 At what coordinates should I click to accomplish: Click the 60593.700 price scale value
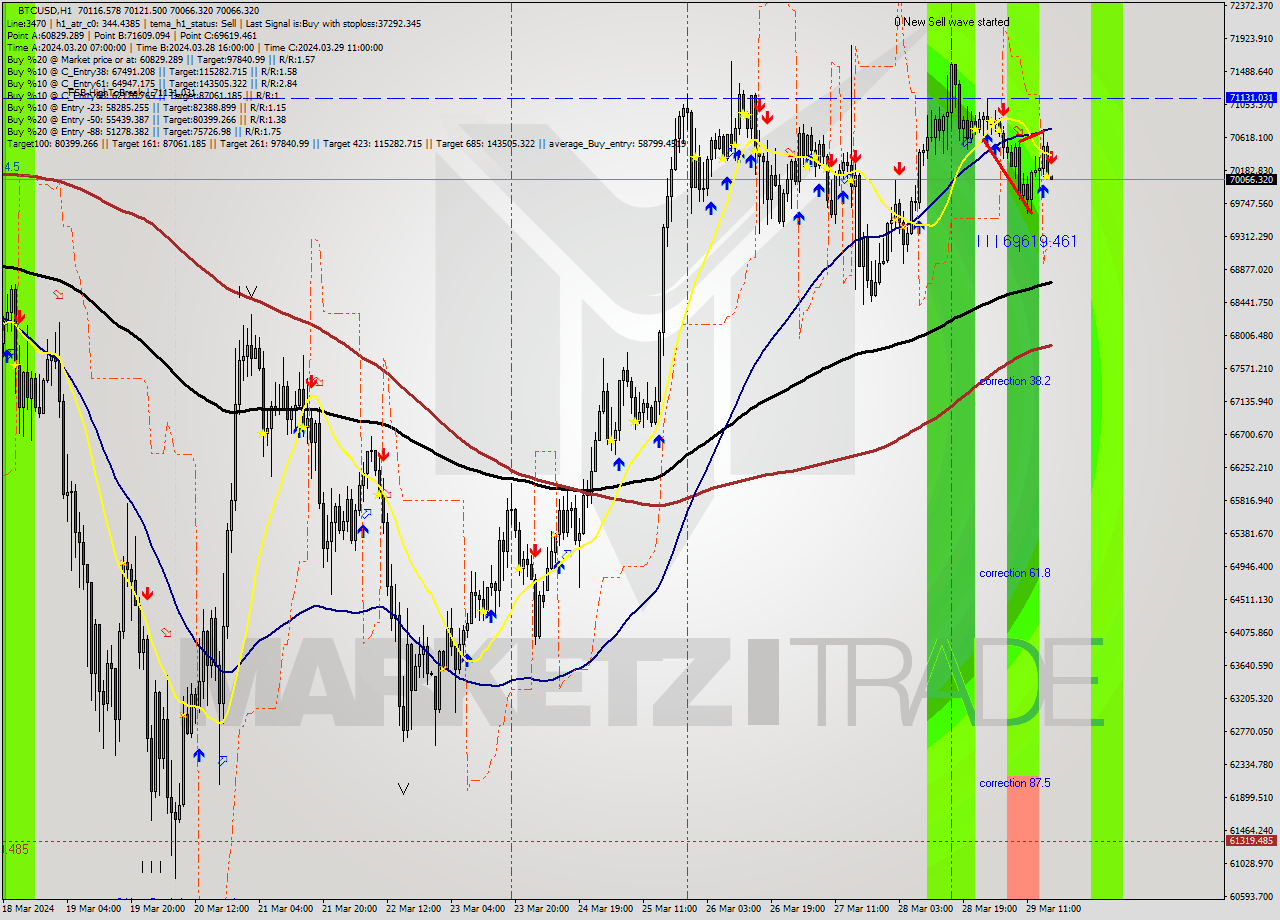pos(1250,897)
